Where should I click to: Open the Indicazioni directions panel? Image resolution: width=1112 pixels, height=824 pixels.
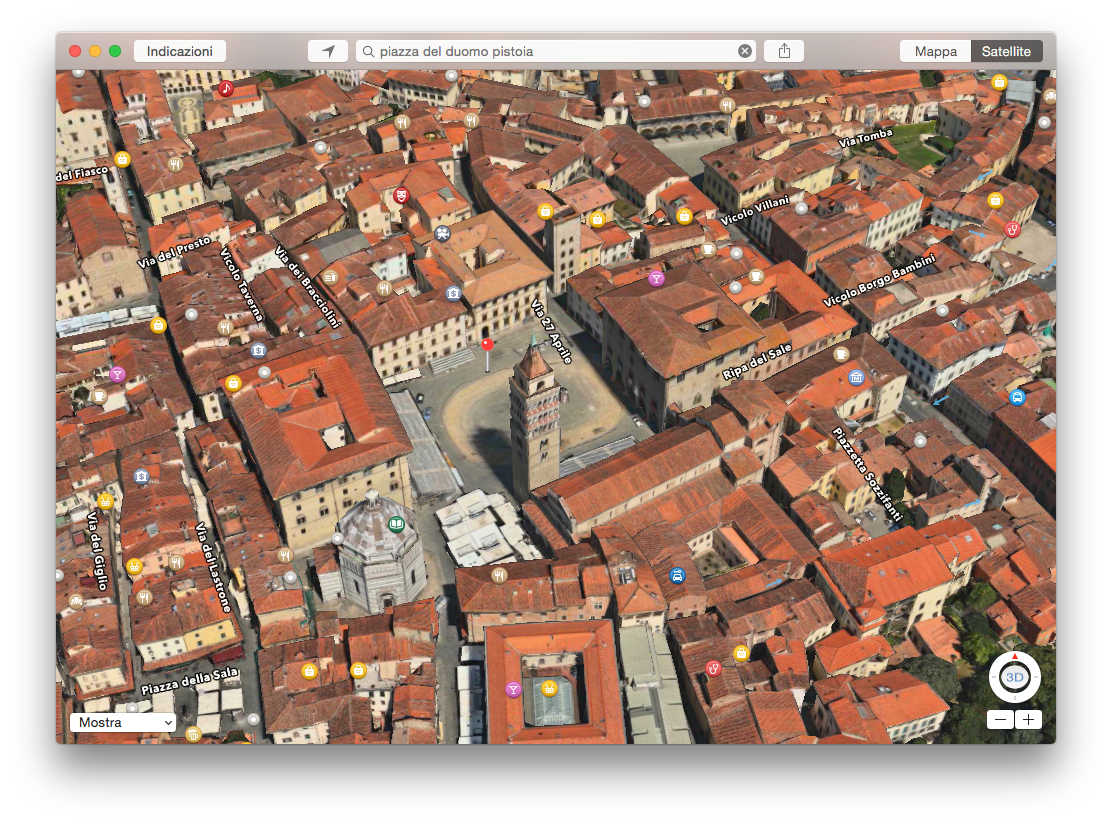tap(179, 51)
